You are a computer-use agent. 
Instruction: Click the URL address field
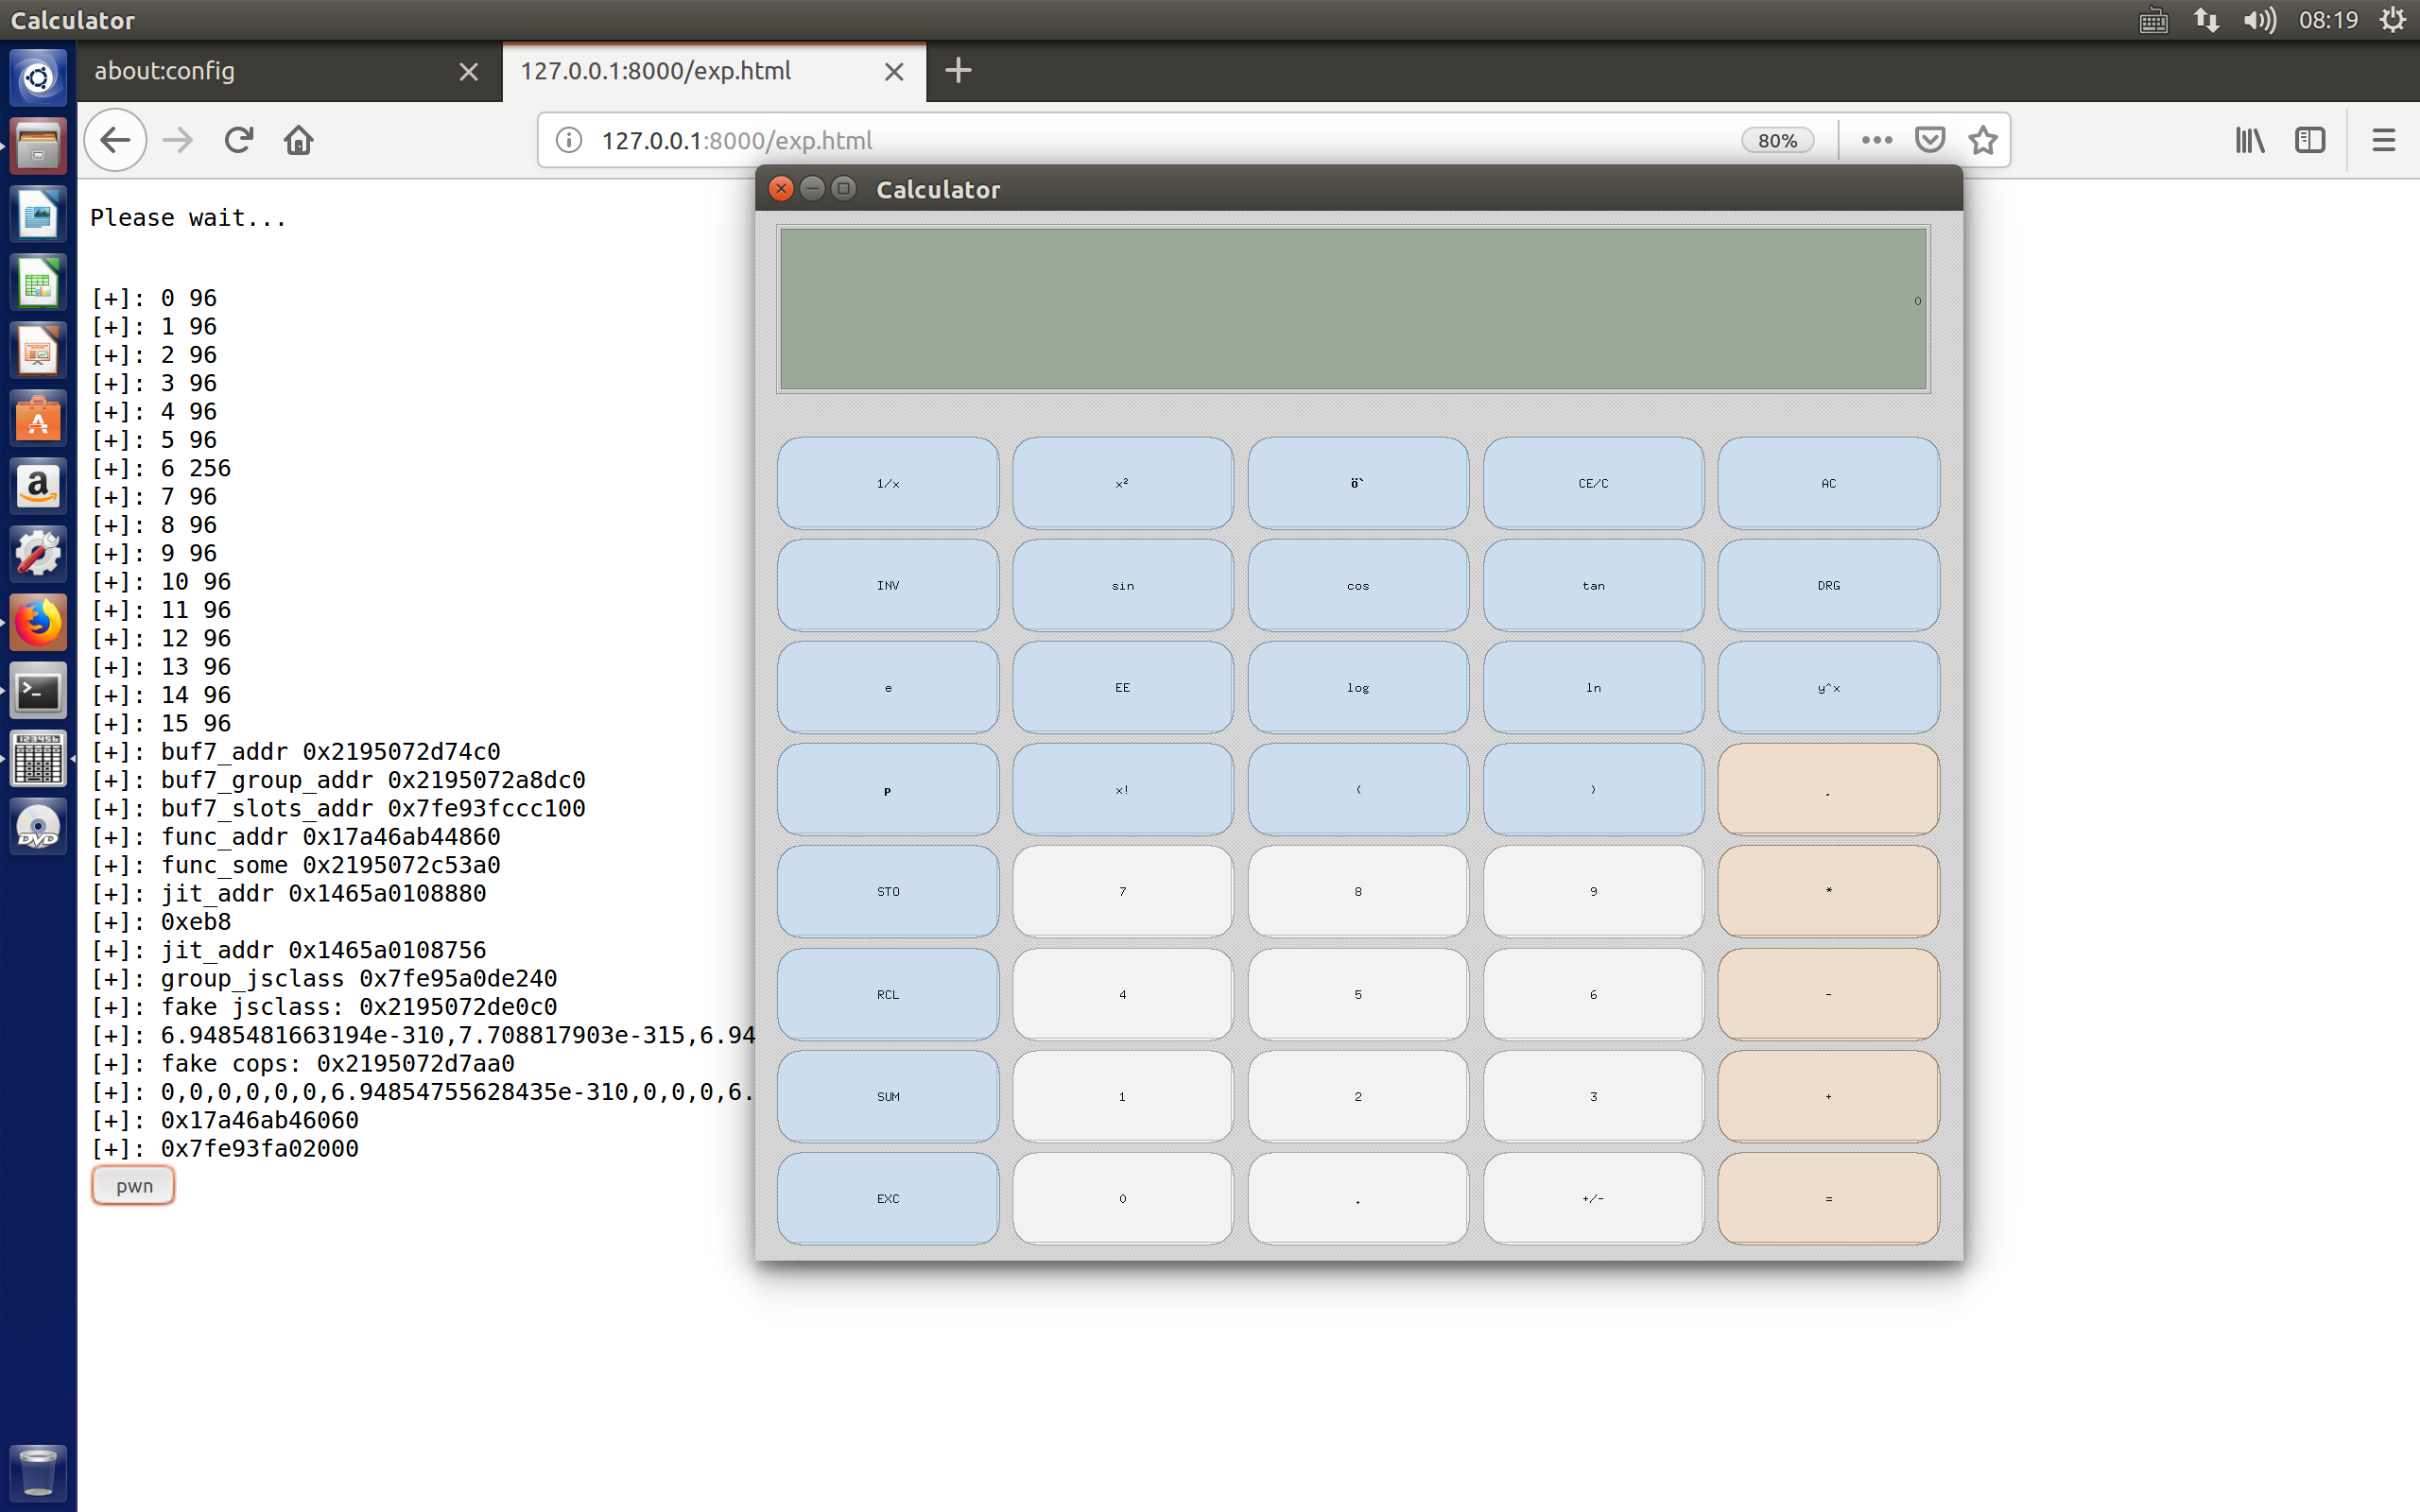pyautogui.click(x=1150, y=140)
